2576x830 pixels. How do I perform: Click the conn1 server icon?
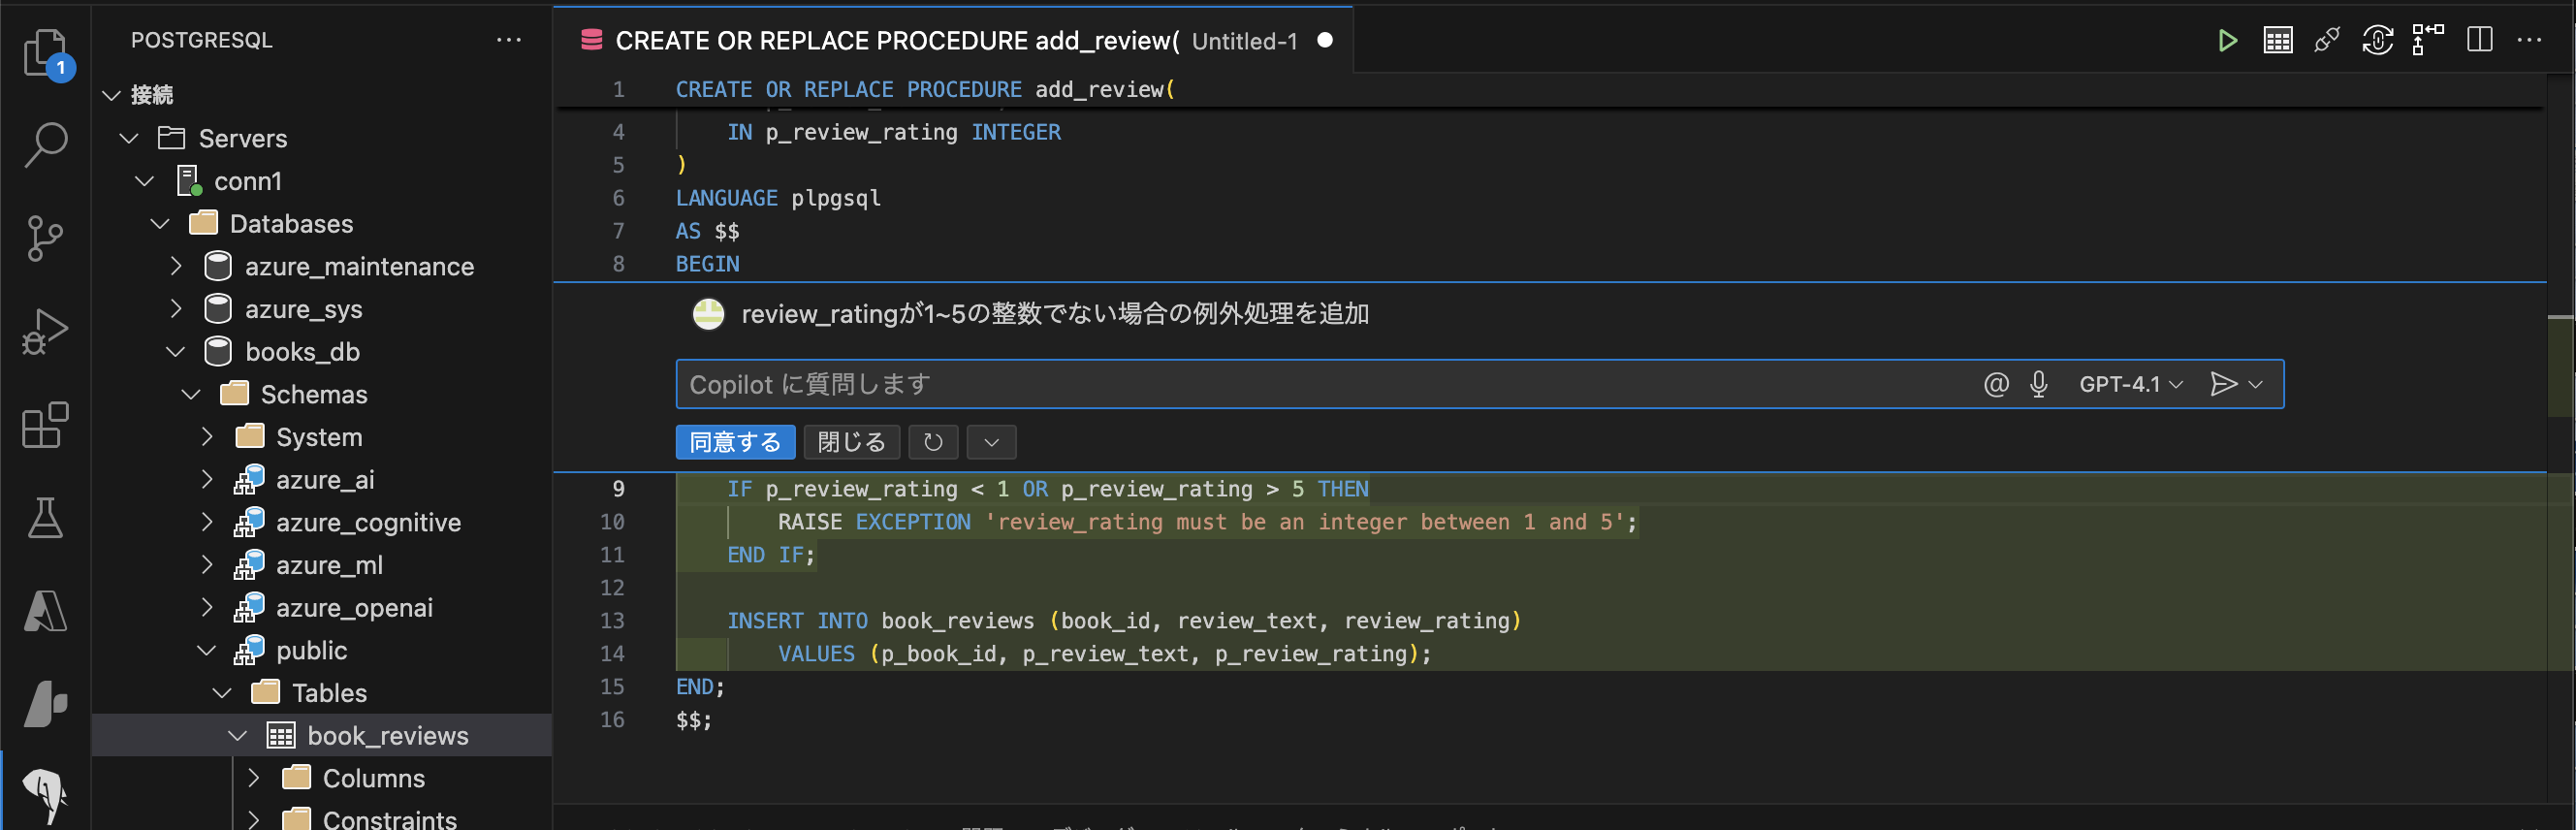pyautogui.click(x=189, y=181)
